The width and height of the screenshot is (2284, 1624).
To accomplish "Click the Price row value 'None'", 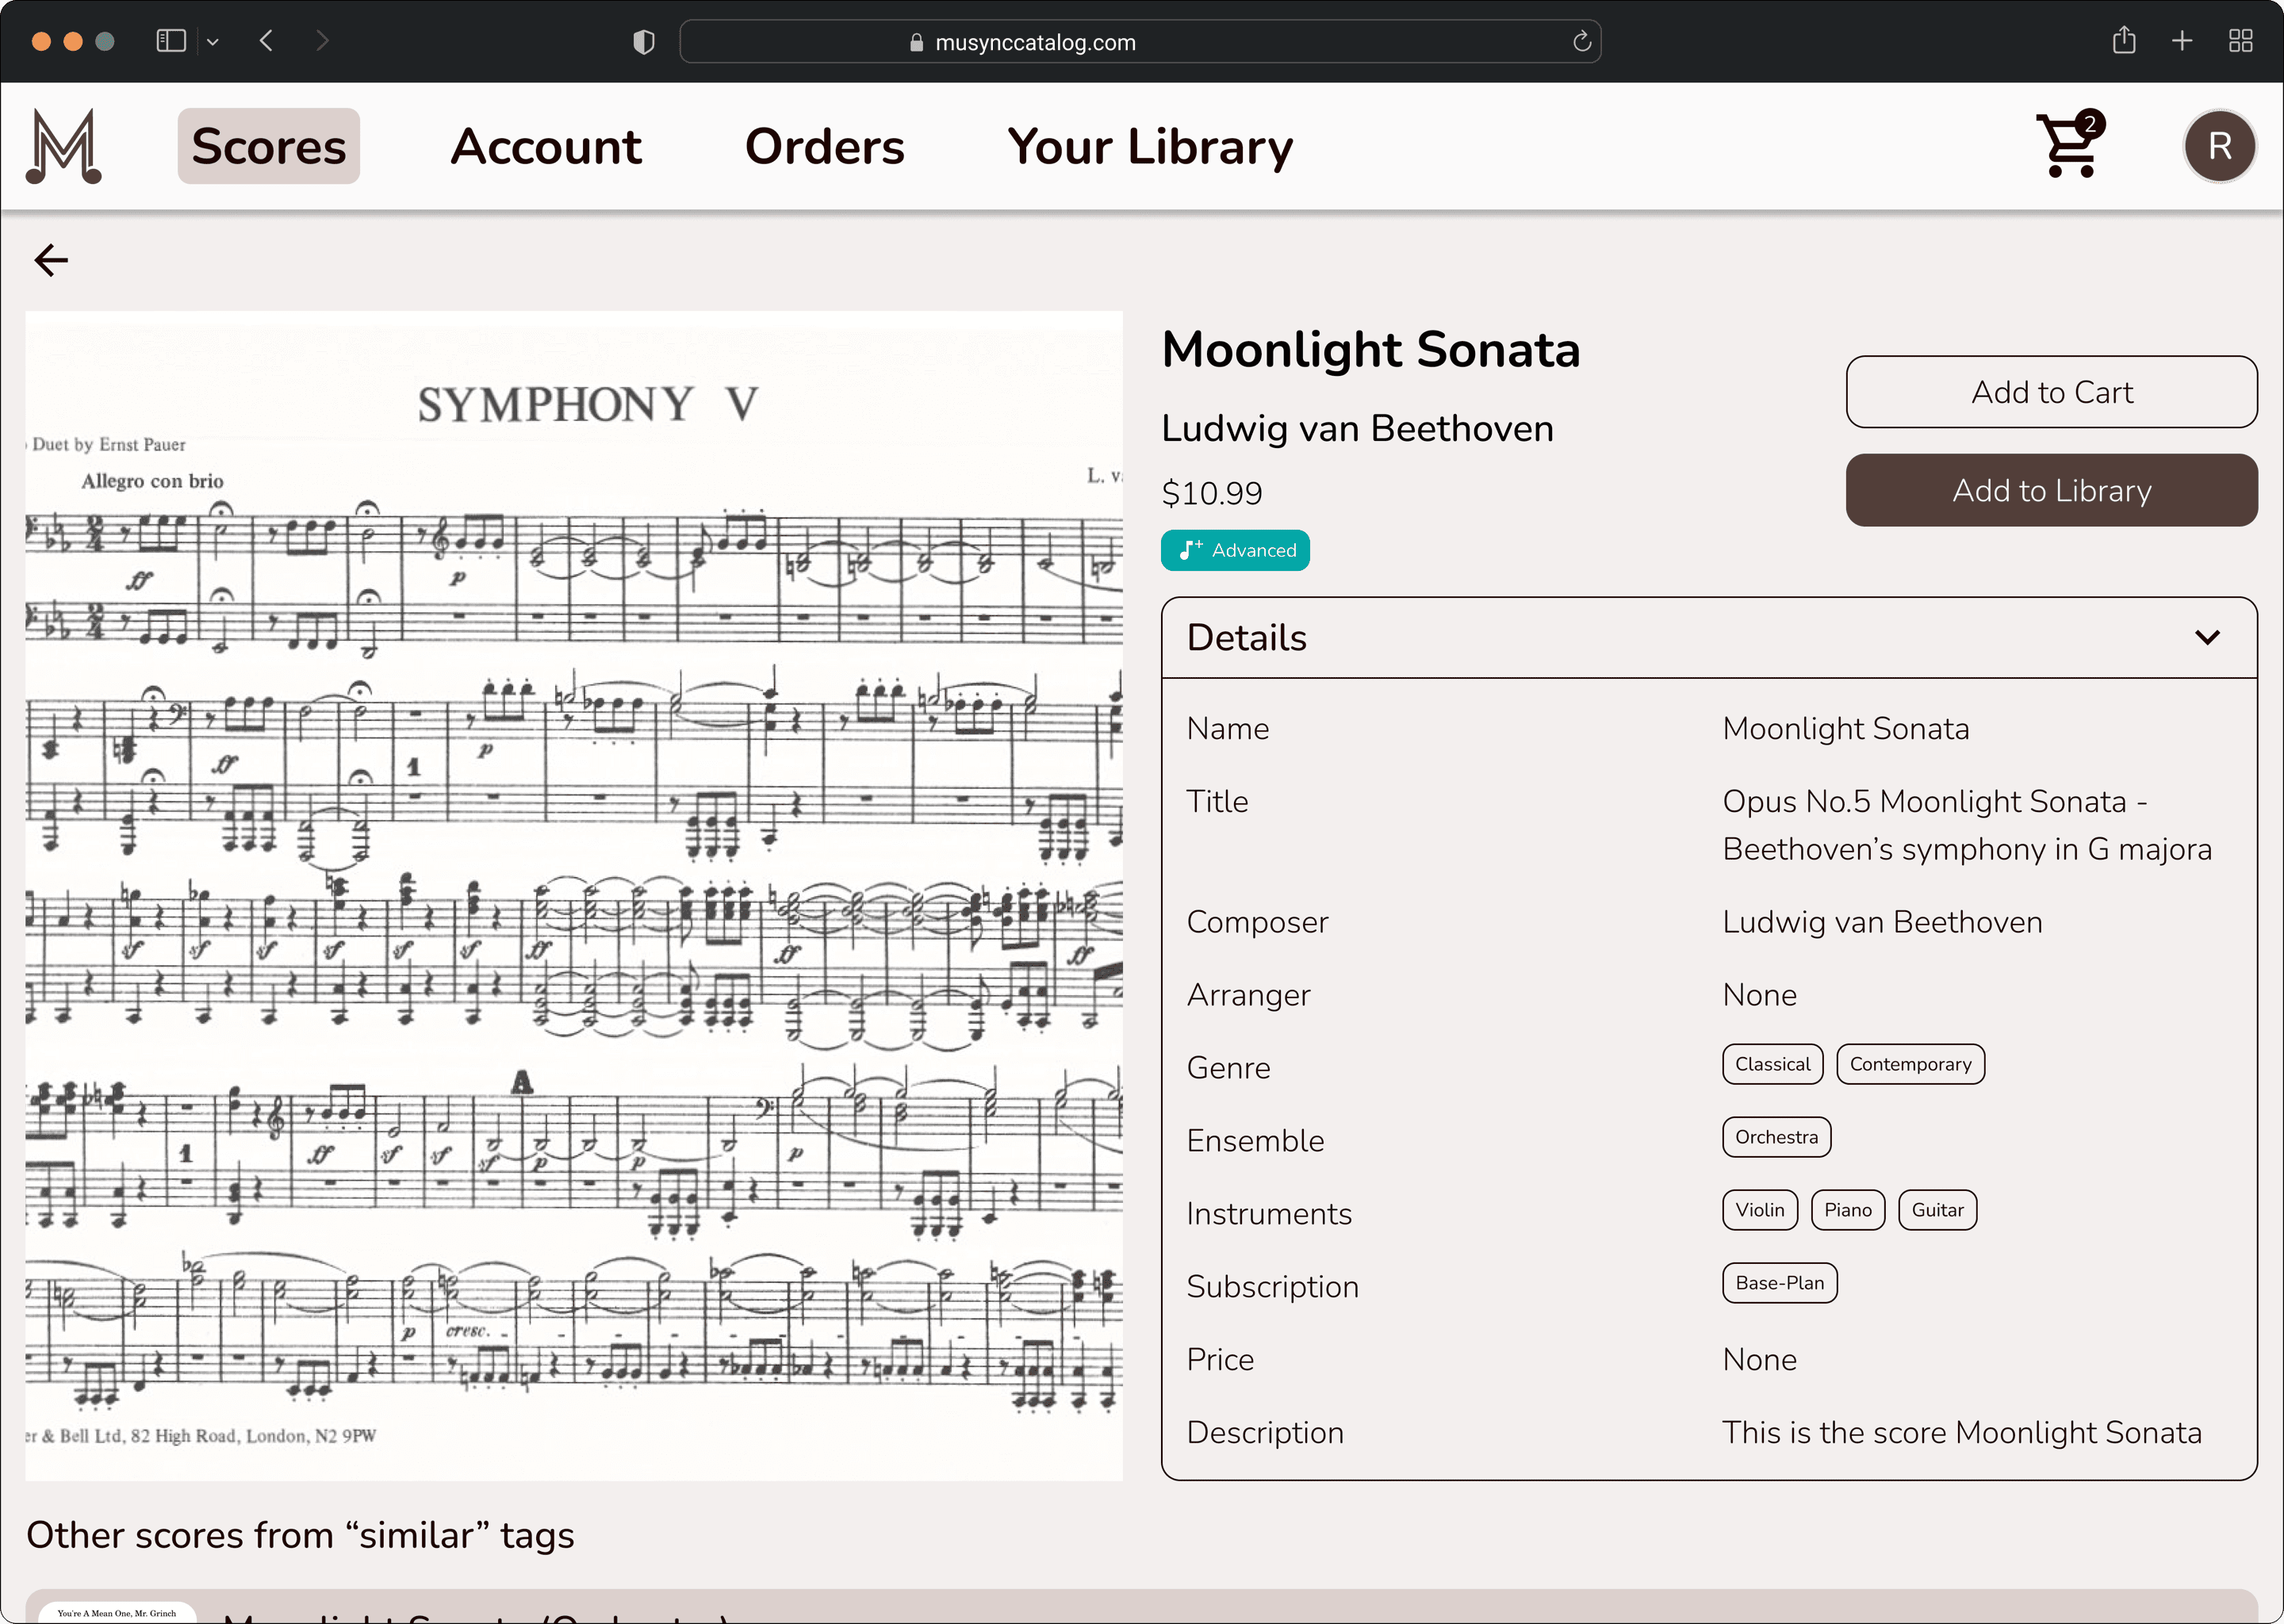I will [1759, 1360].
